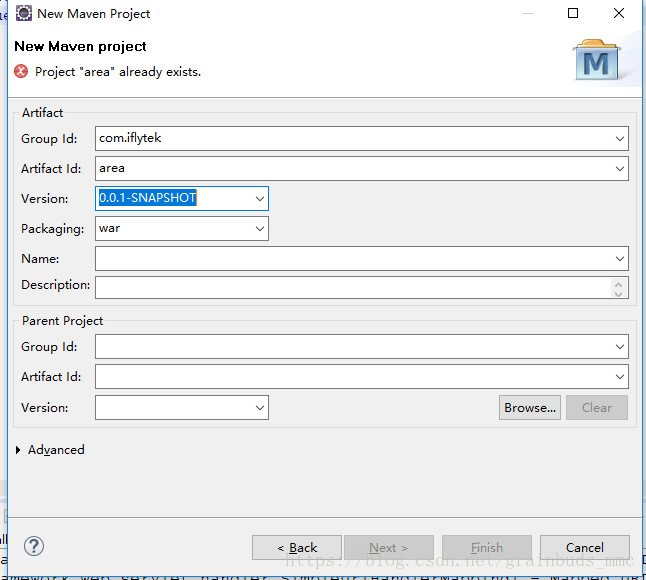646x580 pixels.
Task: Click the Eclipse icon in title bar
Action: coord(23,13)
